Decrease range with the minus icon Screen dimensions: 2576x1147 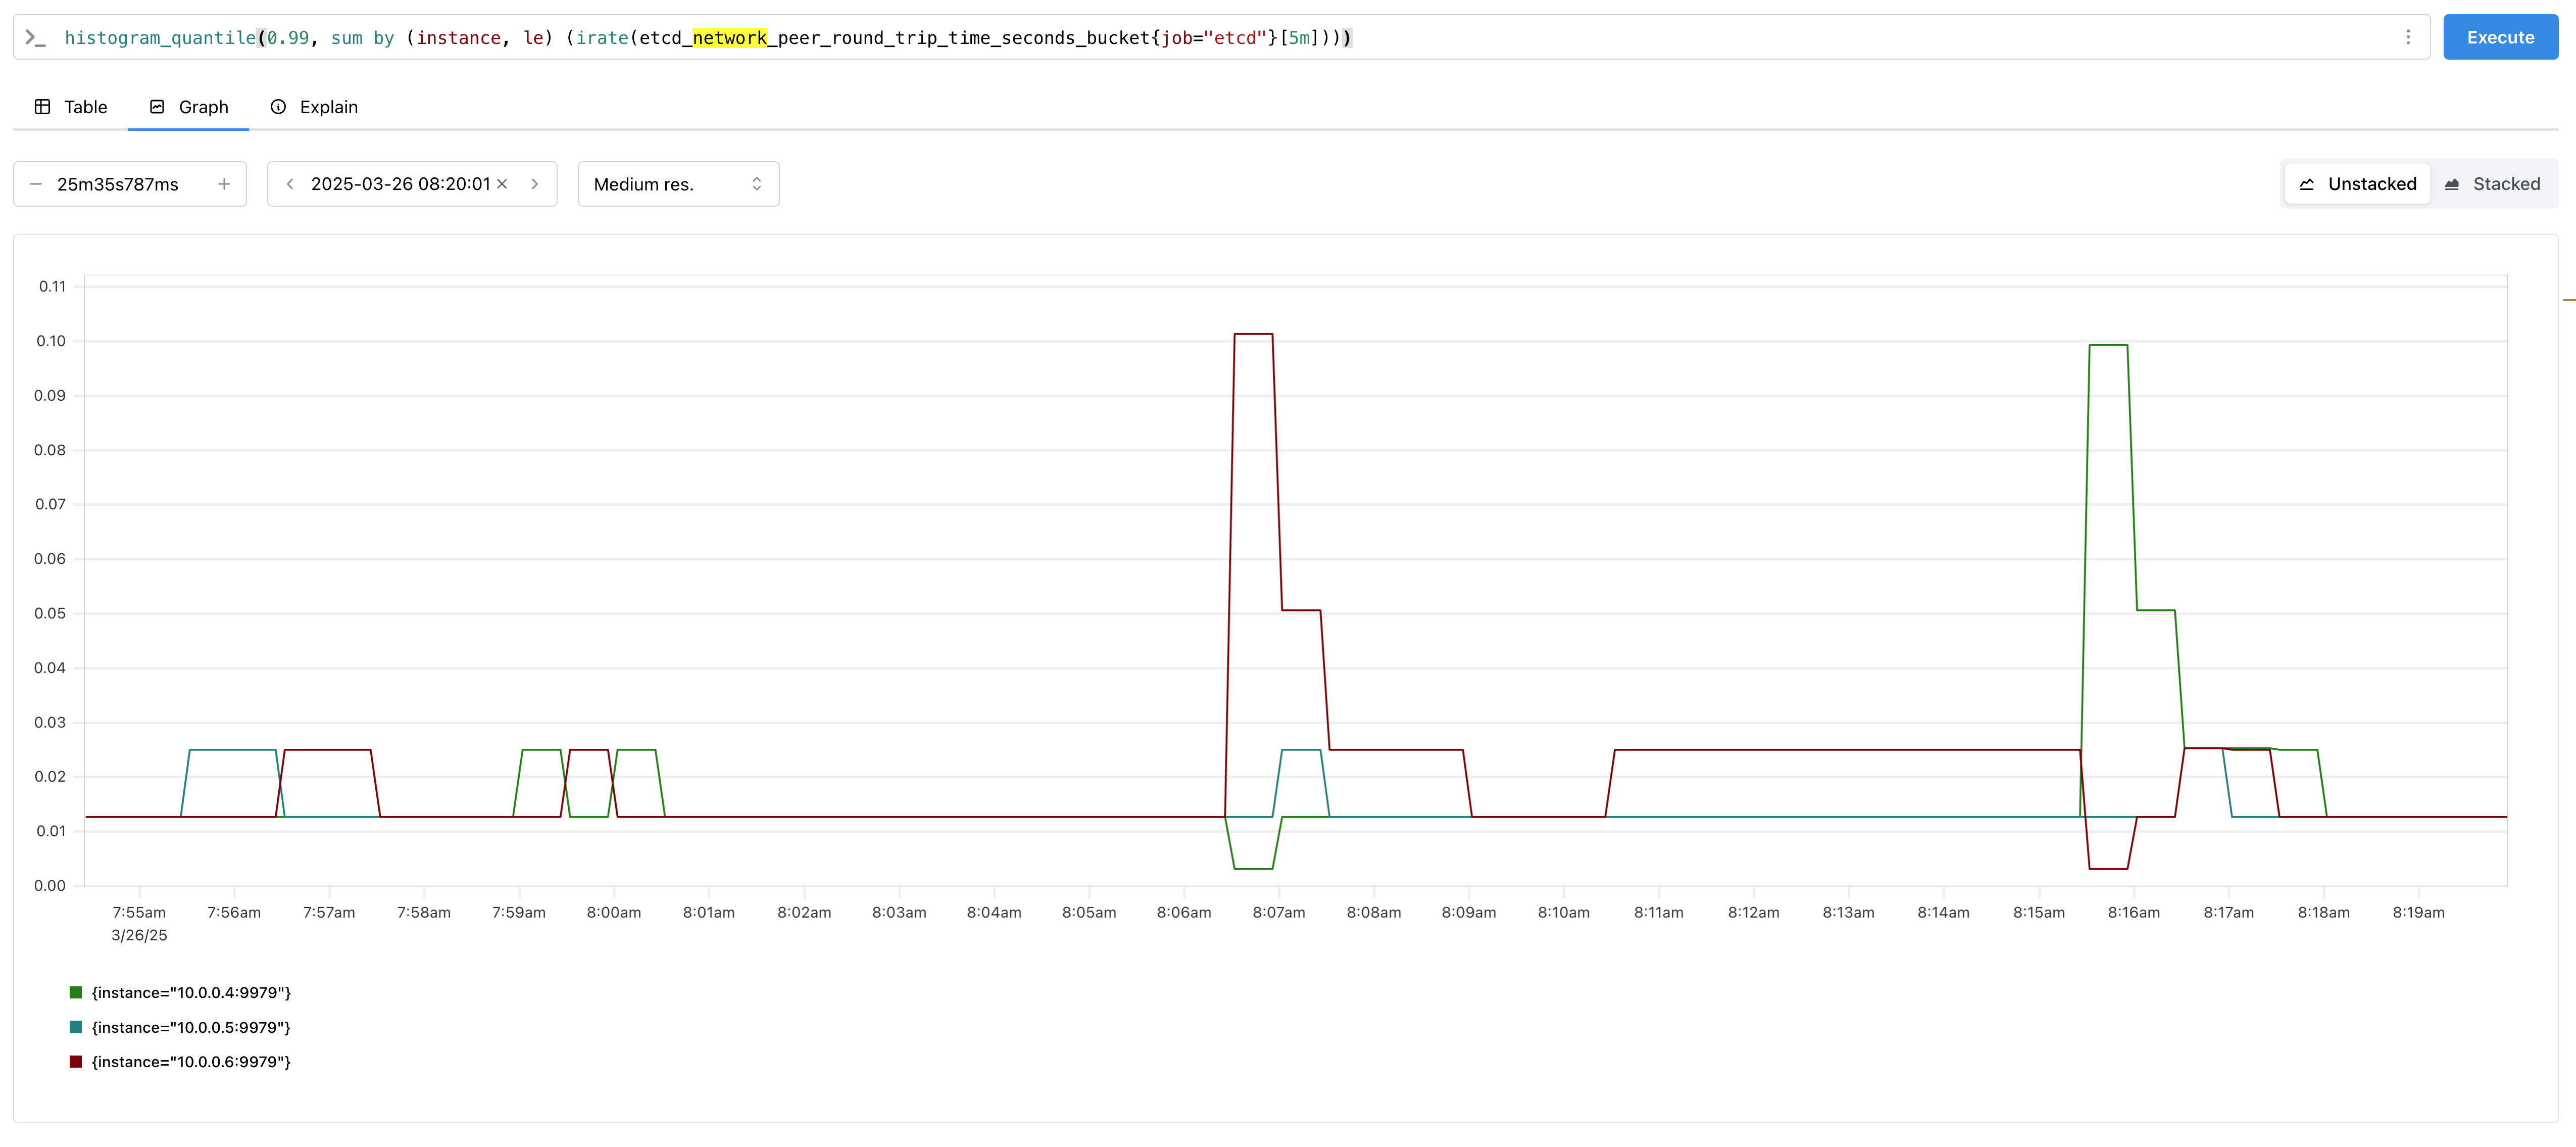click(x=36, y=184)
